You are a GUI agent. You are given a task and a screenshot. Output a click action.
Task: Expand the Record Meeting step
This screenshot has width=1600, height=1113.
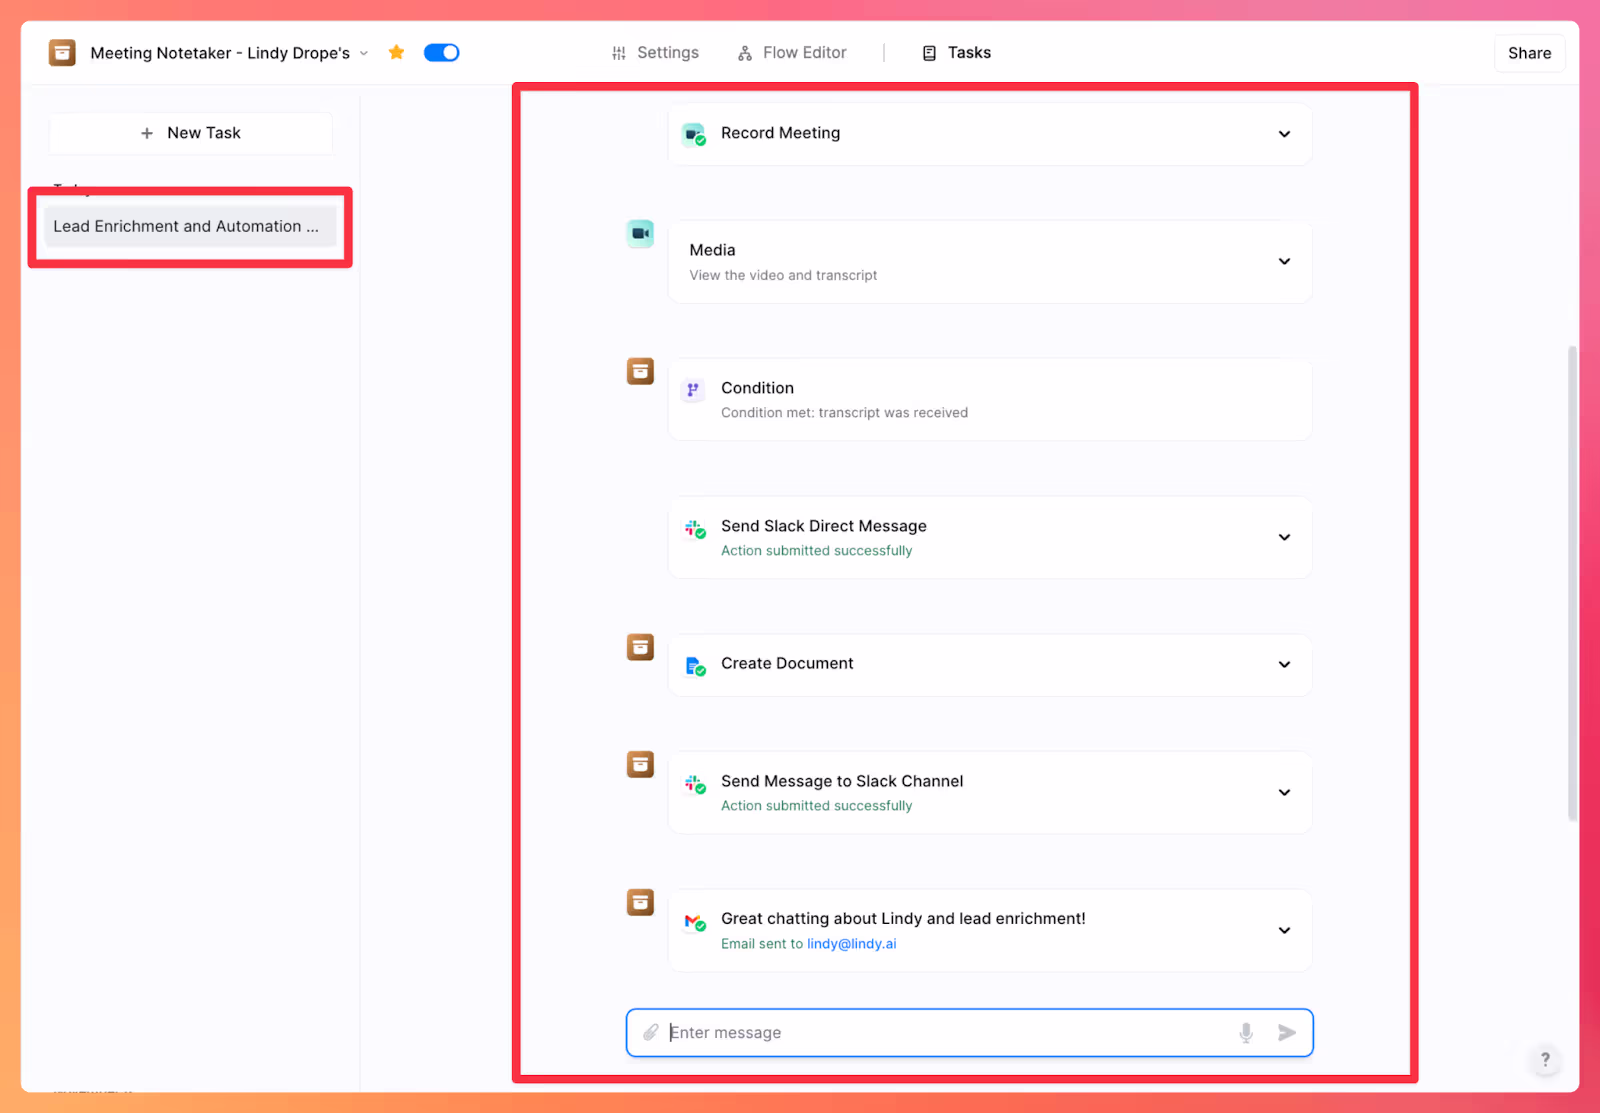(x=1284, y=134)
